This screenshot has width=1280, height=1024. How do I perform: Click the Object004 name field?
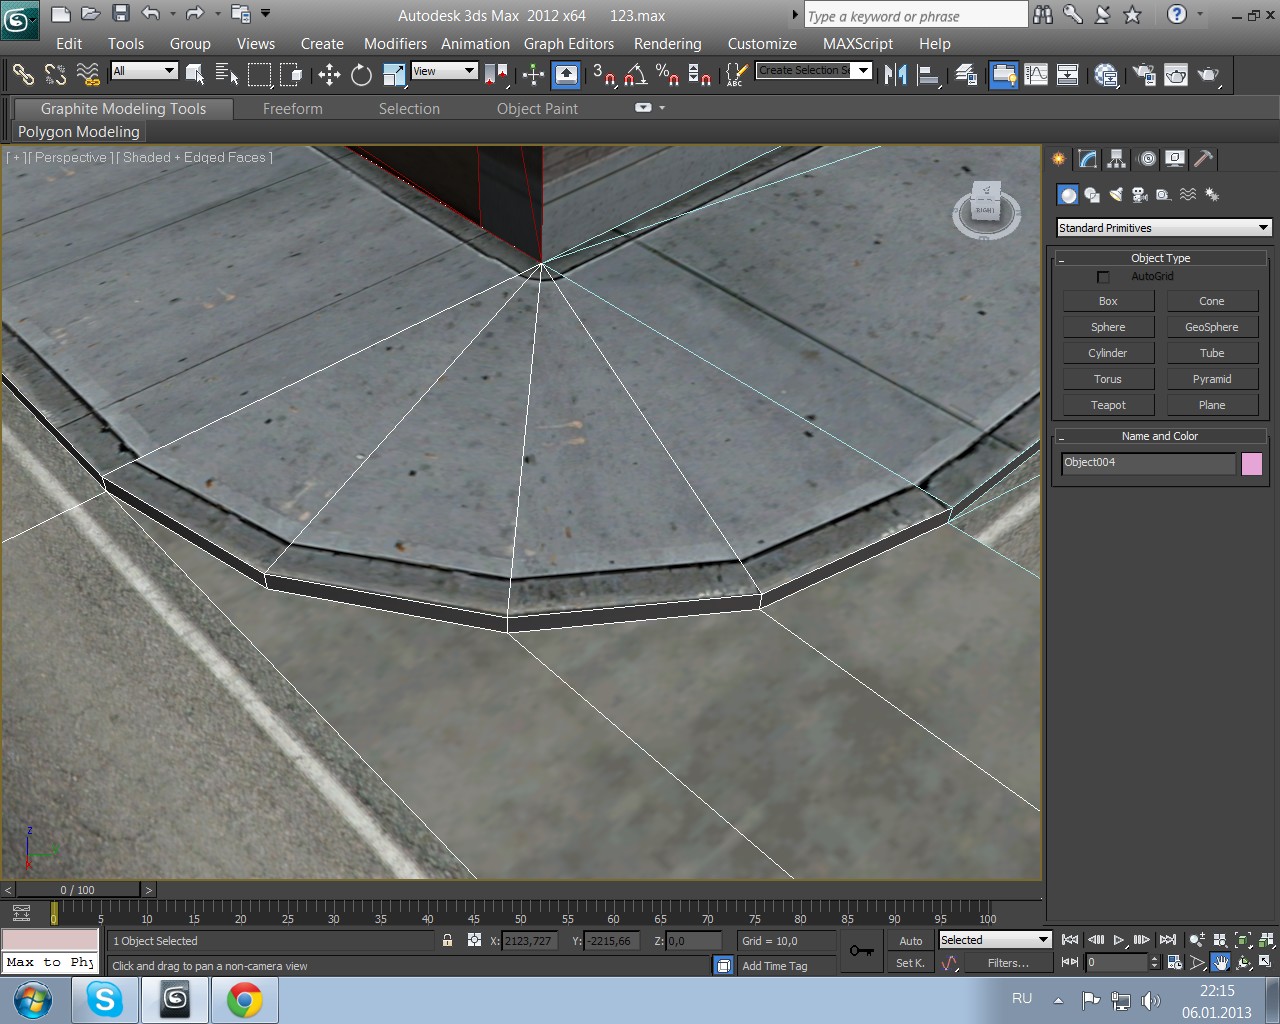click(x=1148, y=463)
